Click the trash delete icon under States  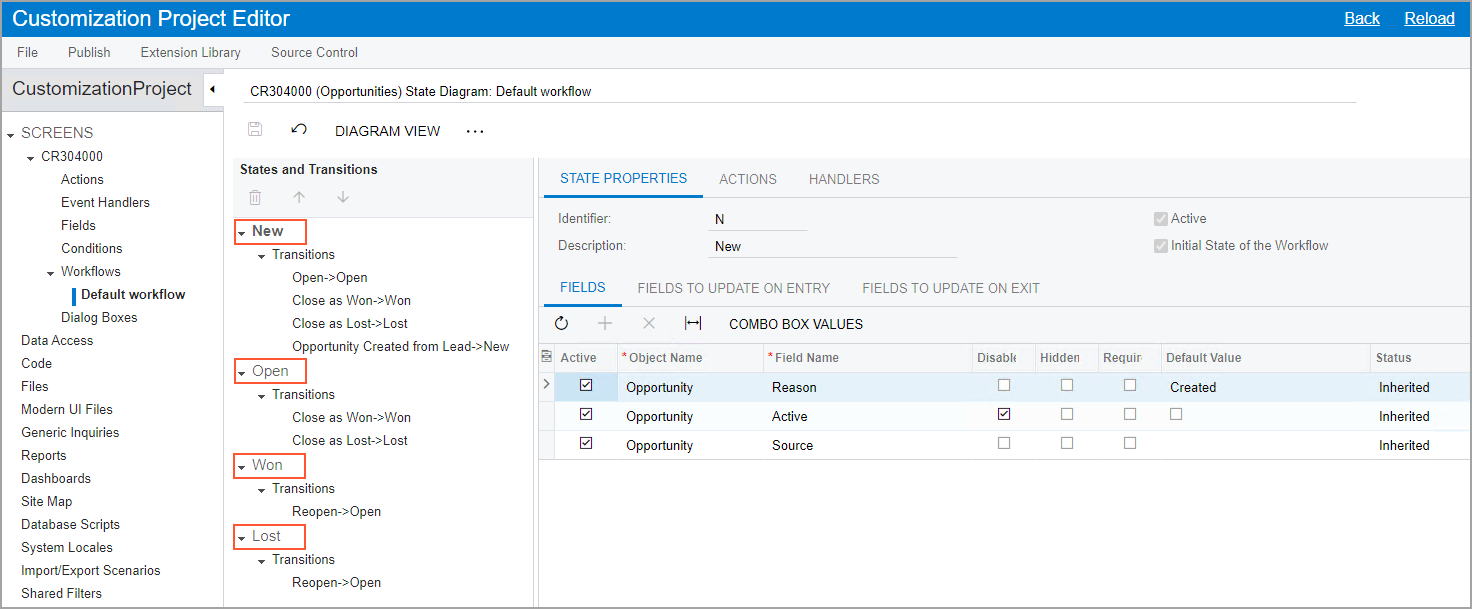[x=255, y=198]
